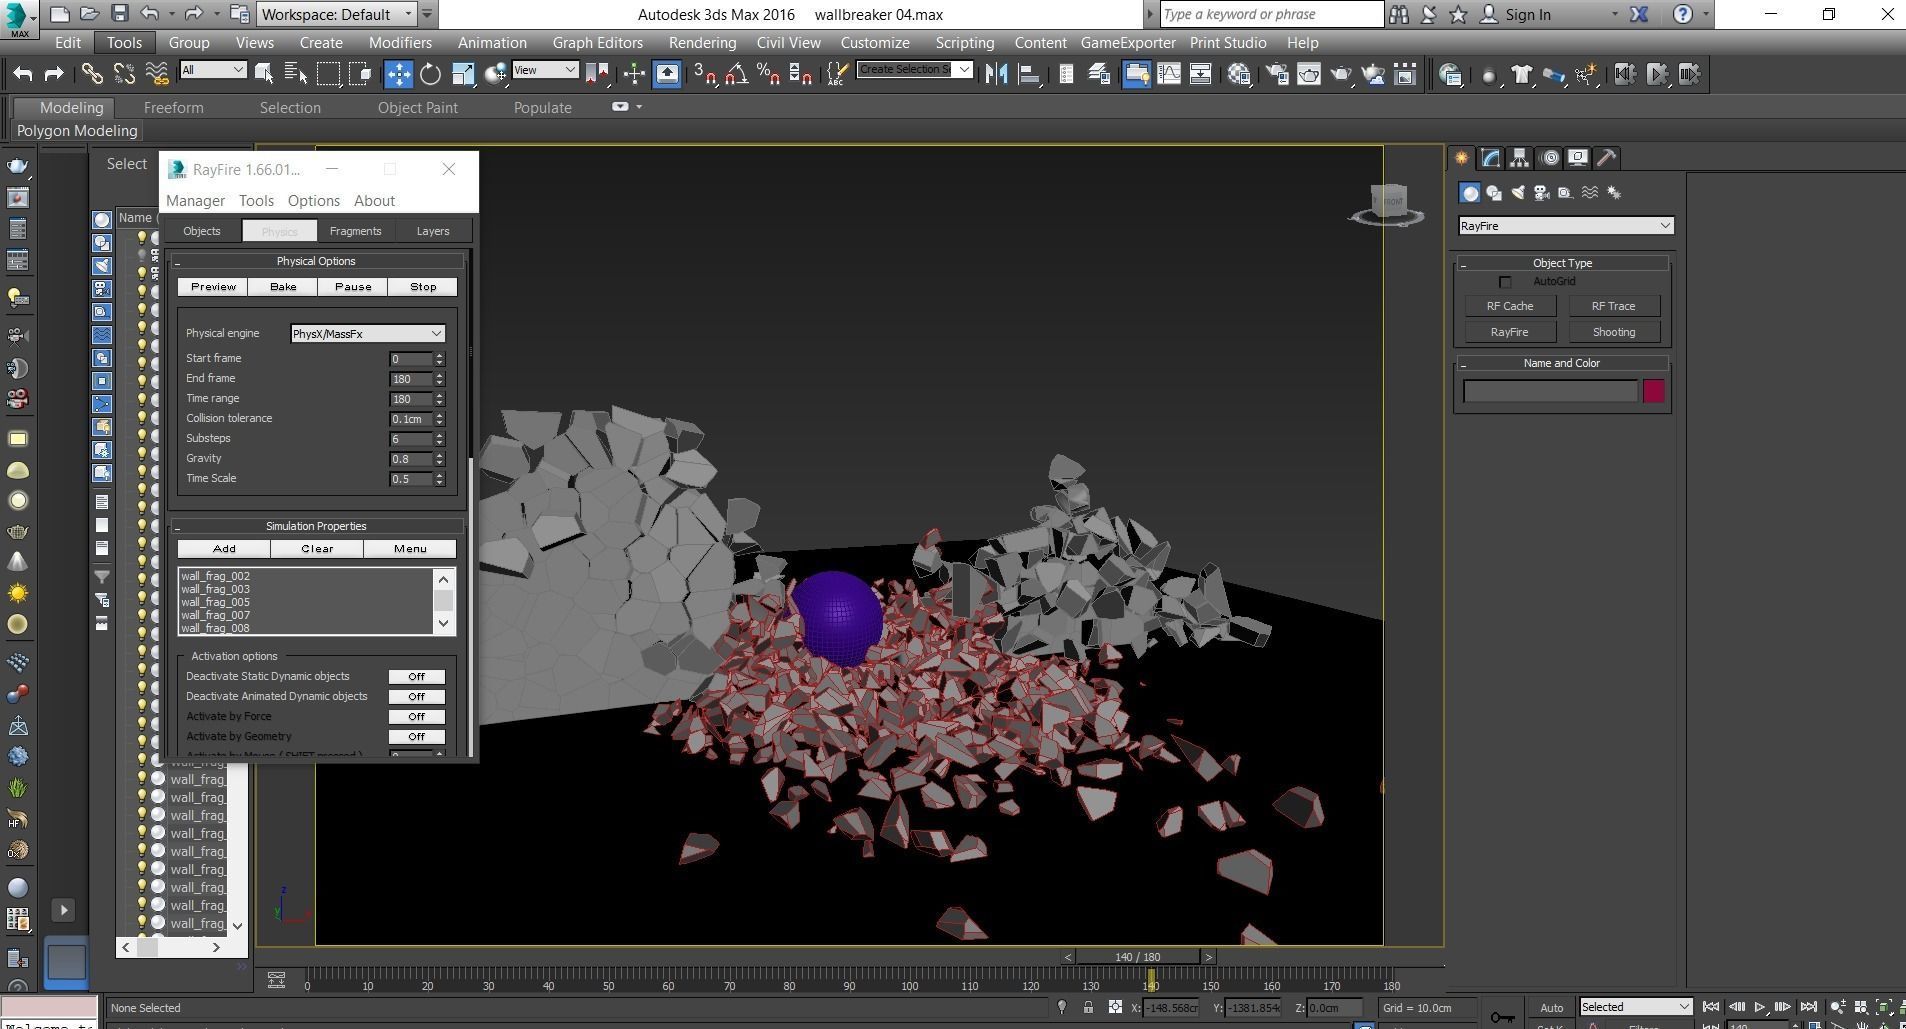The height and width of the screenshot is (1029, 1906).
Task: Turn on Activate by Force option
Action: [x=415, y=716]
